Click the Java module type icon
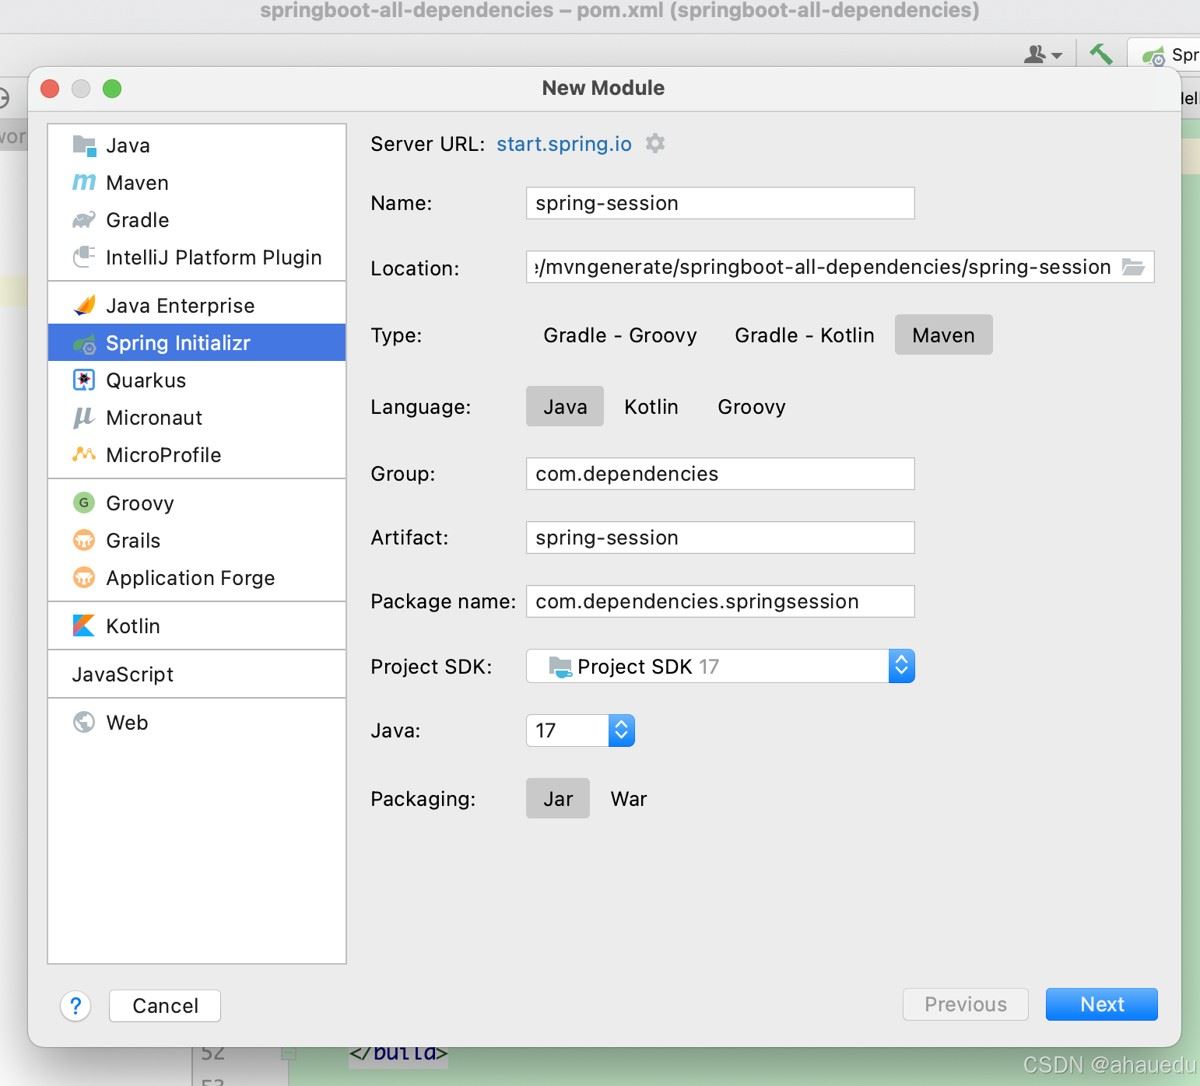Screen dimensions: 1200x1086 pos(84,145)
